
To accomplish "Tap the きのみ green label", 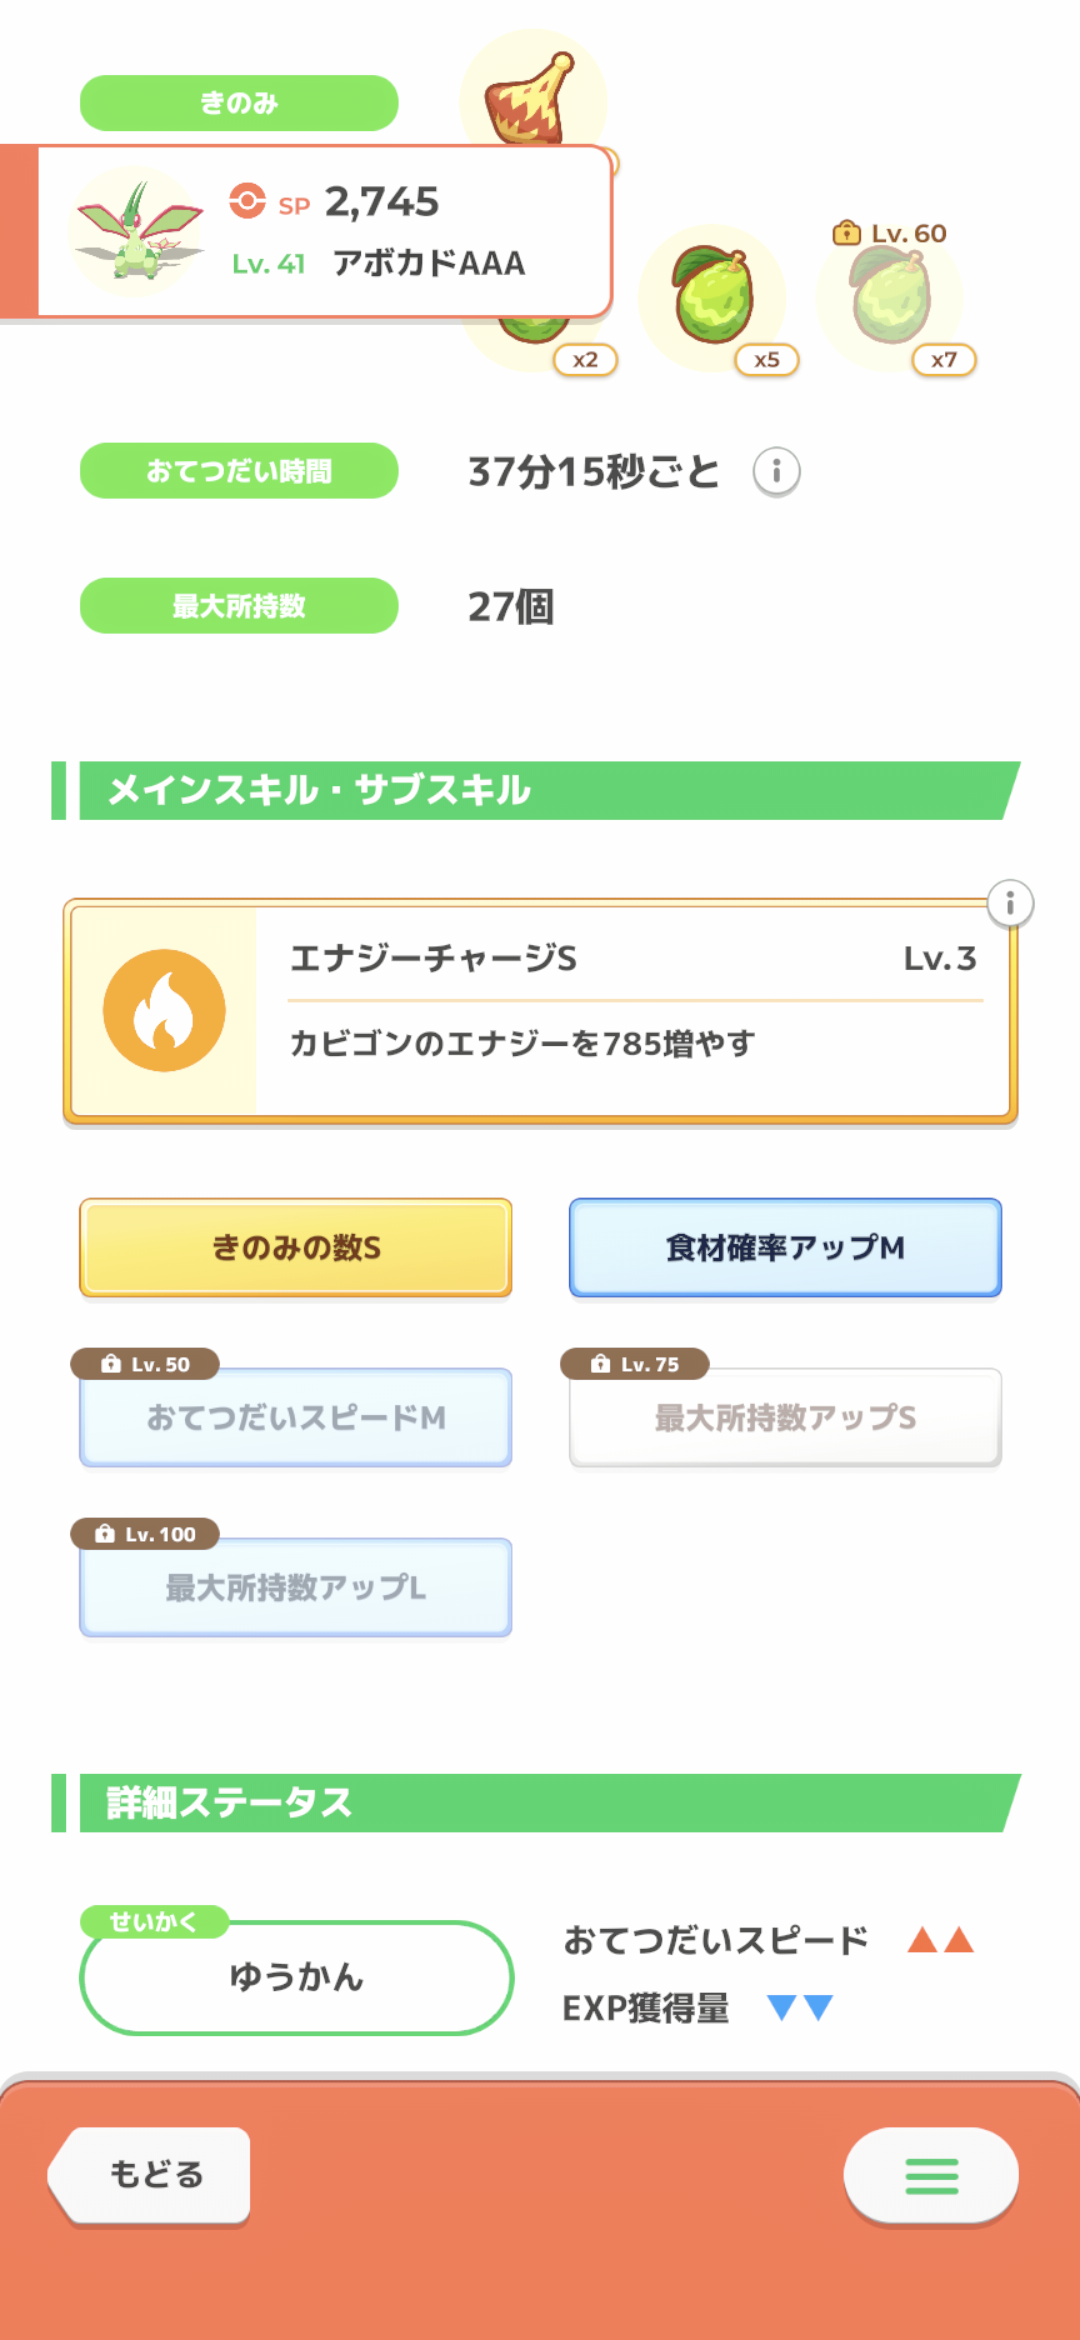I will (x=239, y=103).
